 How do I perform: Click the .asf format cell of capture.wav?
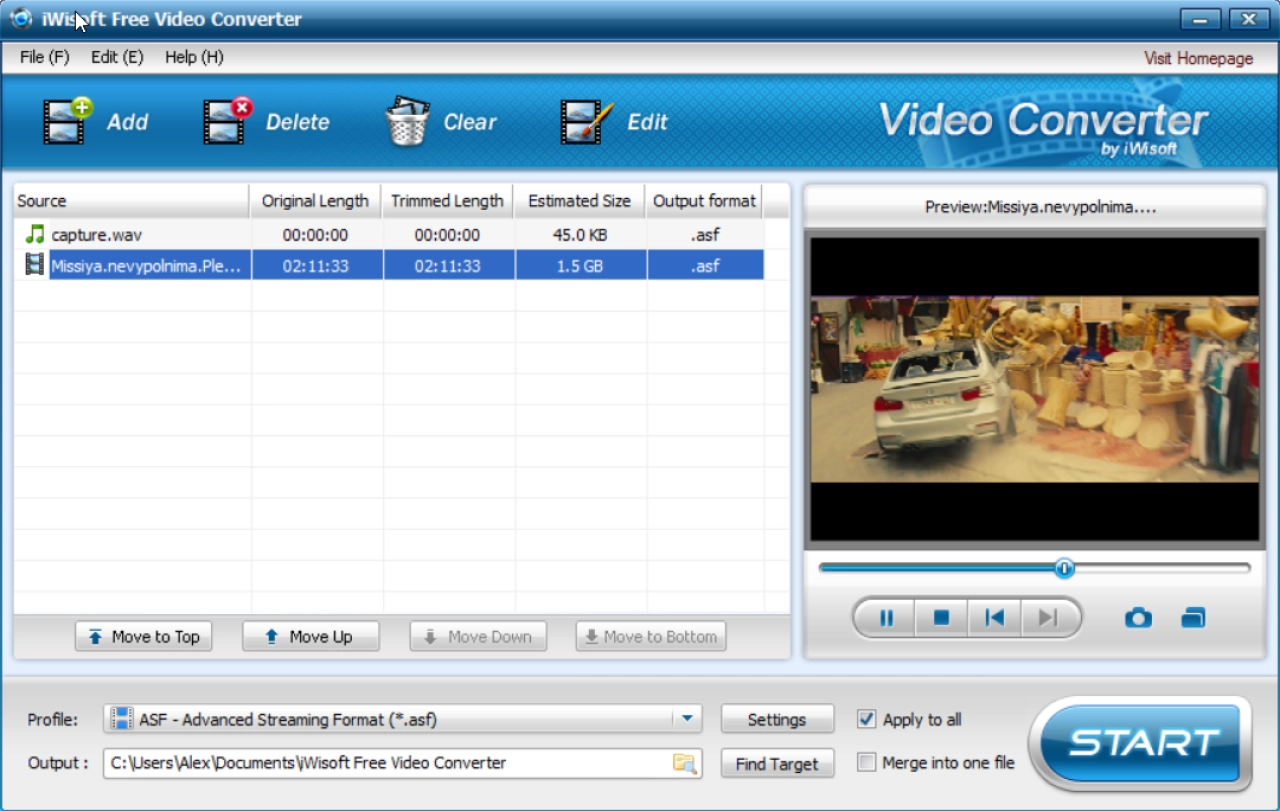(705, 235)
